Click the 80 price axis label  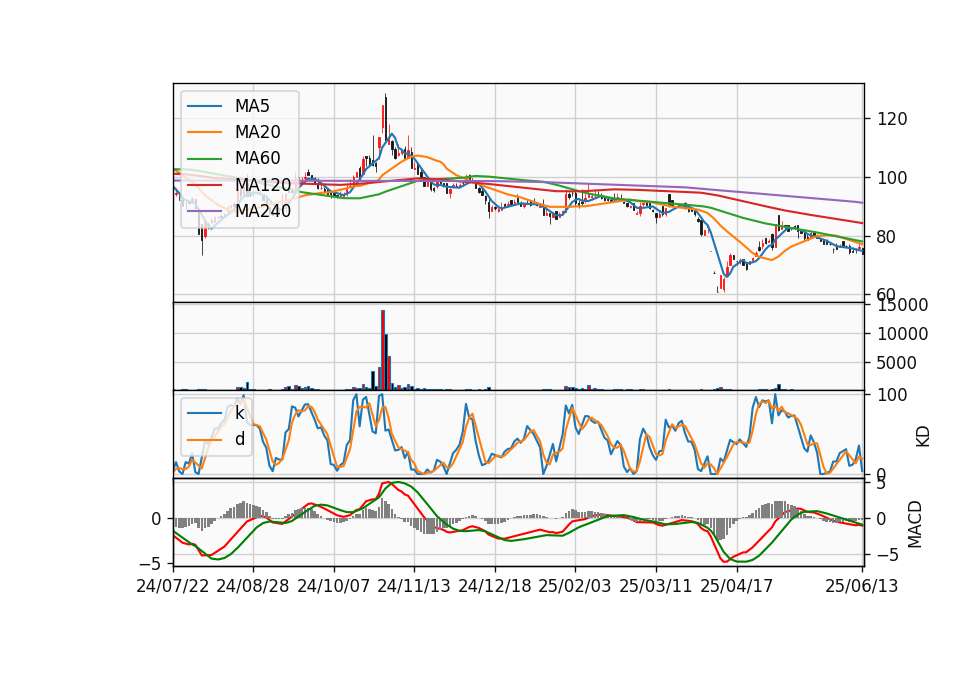pos(887,237)
